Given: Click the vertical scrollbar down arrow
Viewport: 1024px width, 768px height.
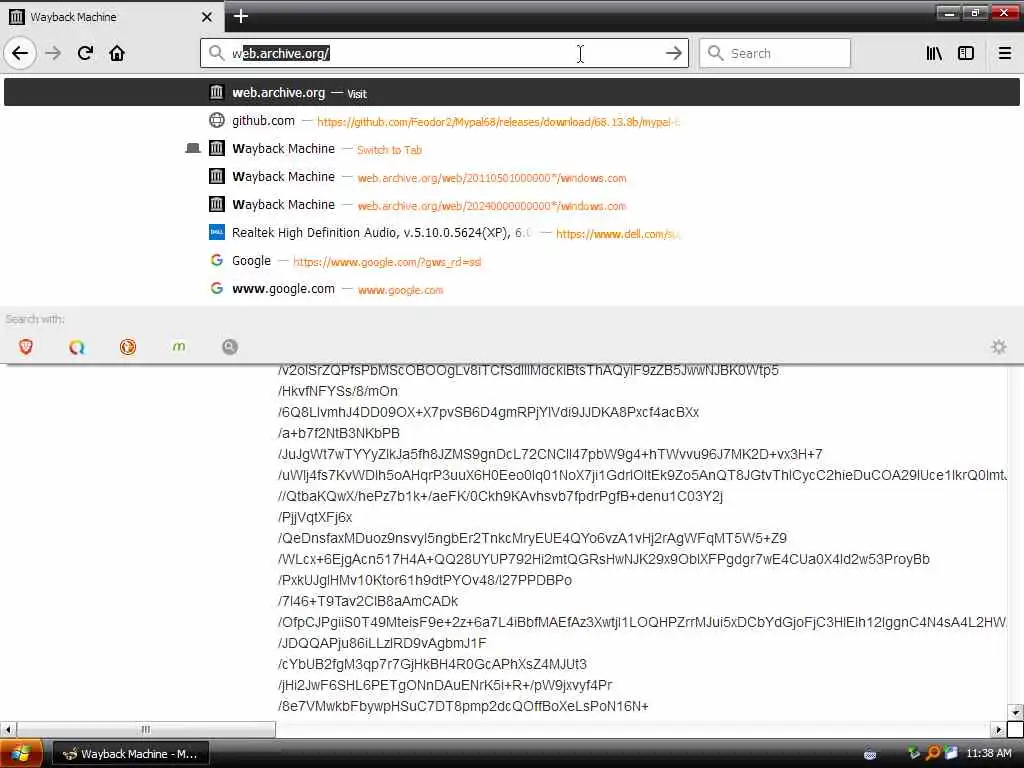Looking at the screenshot, I should (x=1015, y=712).
